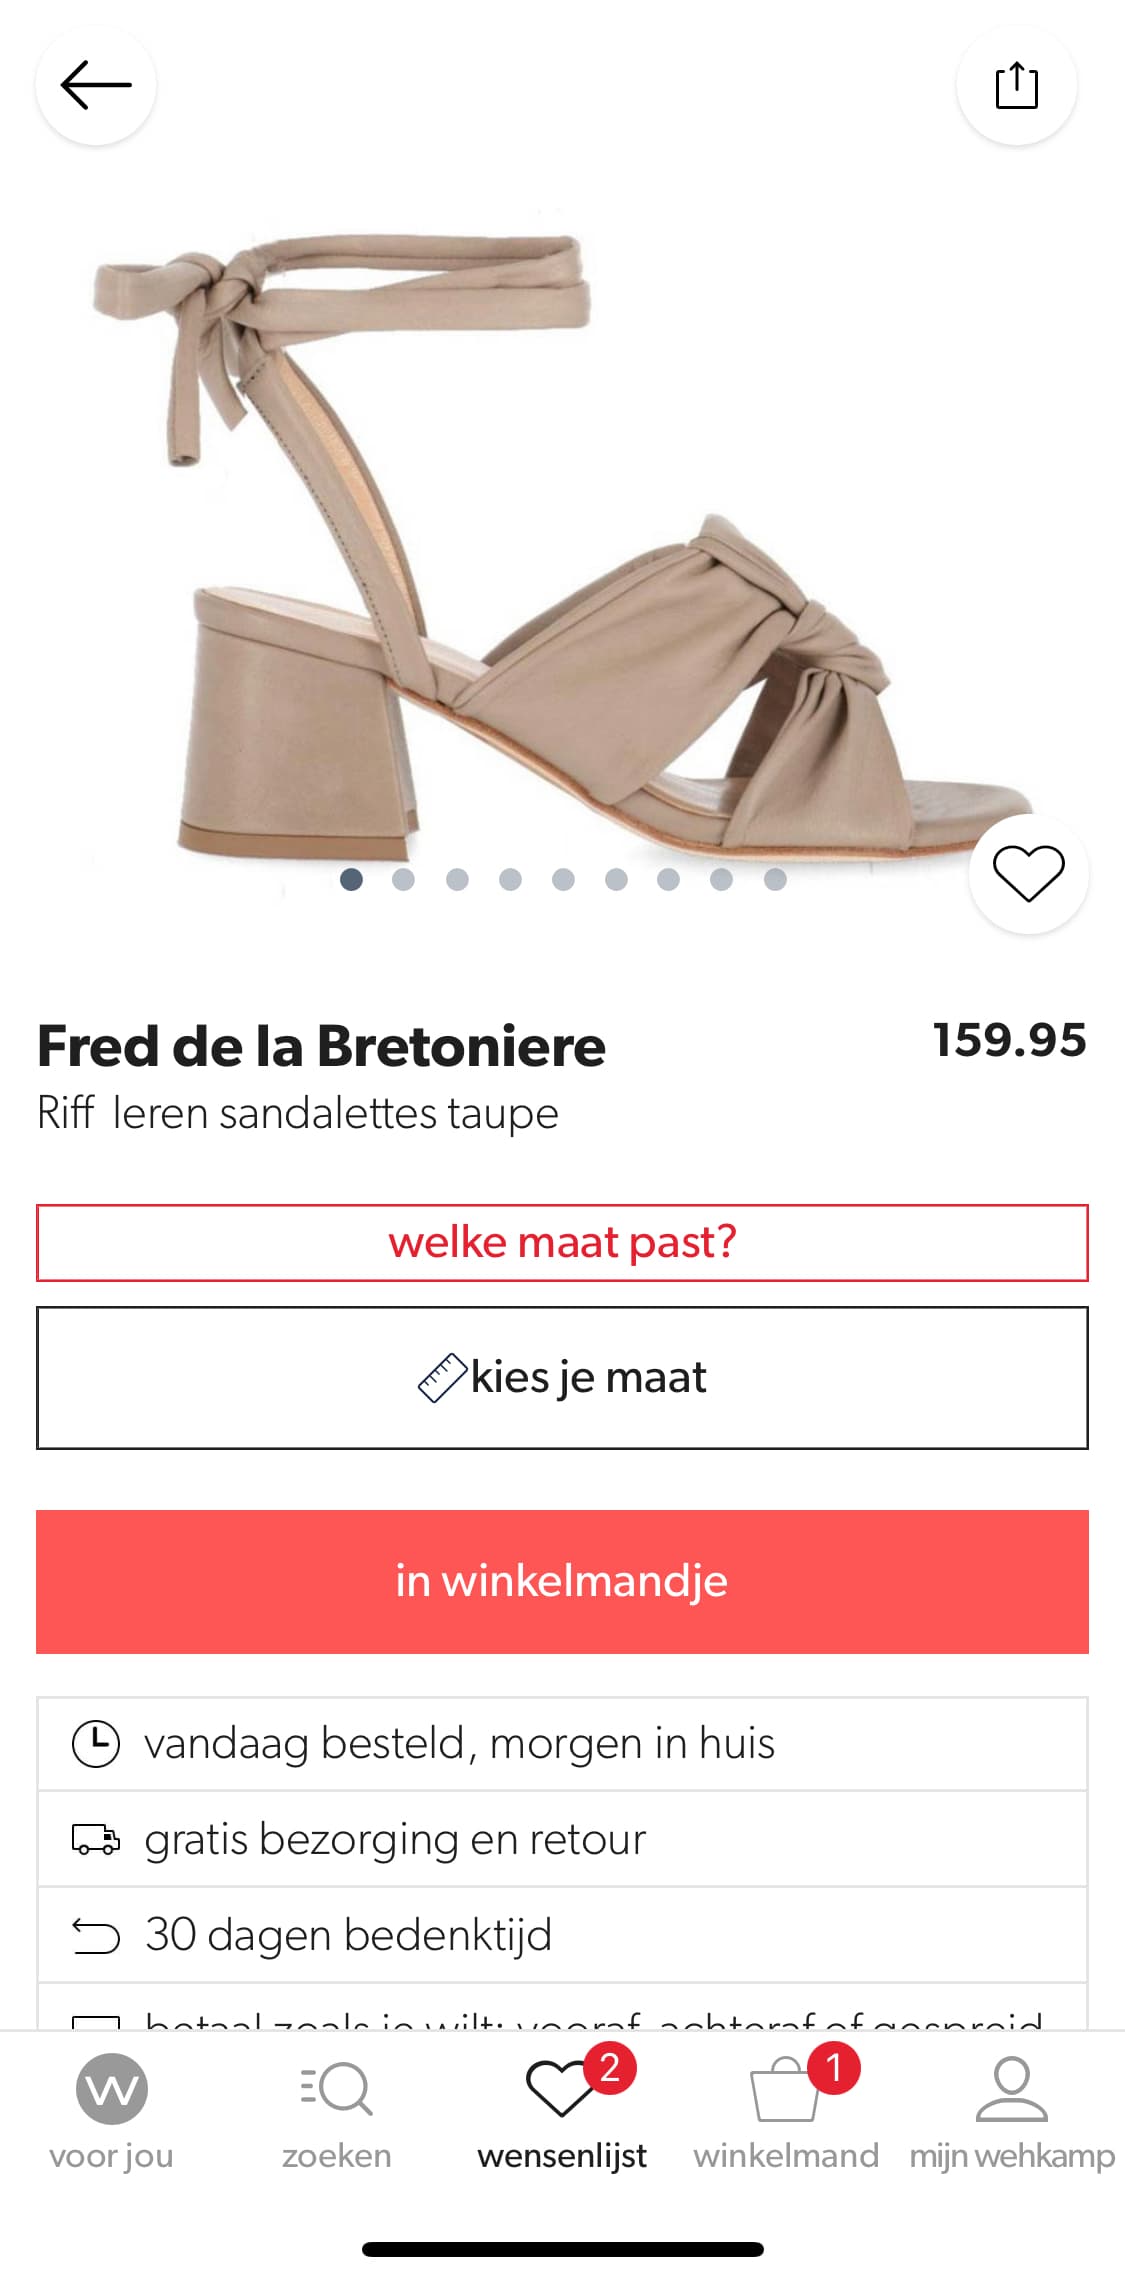Screen dimensions: 1125x2281
Task: Select the fifth image carousel dot
Action: 563,879
